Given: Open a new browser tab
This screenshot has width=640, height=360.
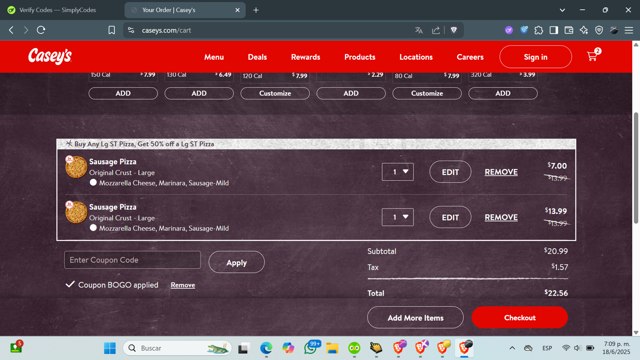Looking at the screenshot, I should [x=256, y=10].
